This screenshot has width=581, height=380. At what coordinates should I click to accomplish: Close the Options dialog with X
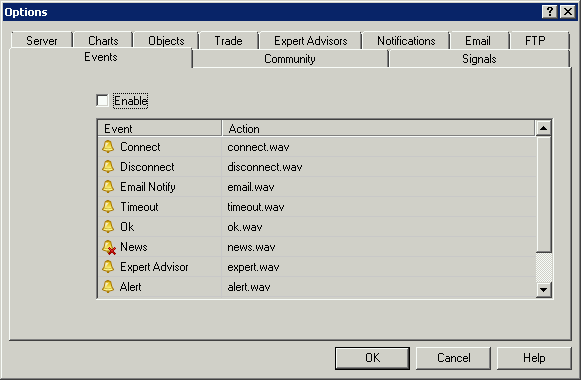click(568, 12)
